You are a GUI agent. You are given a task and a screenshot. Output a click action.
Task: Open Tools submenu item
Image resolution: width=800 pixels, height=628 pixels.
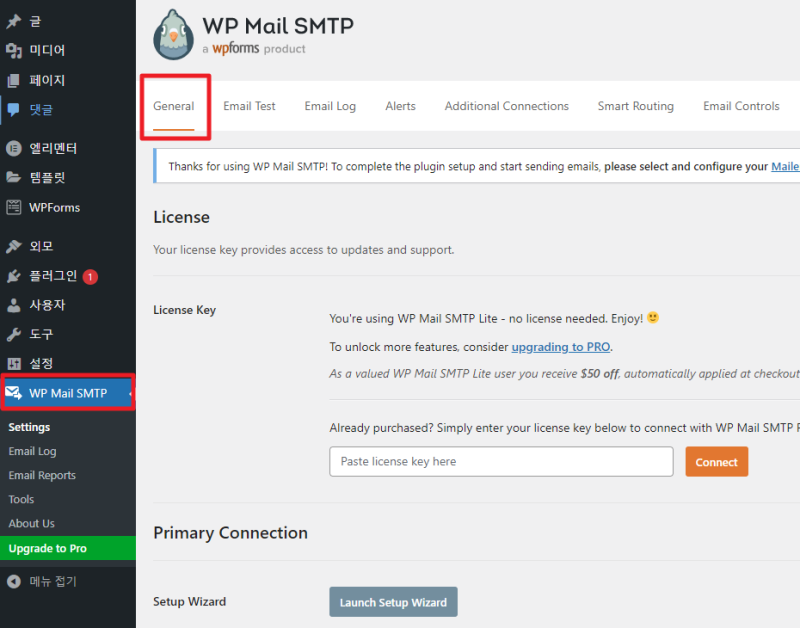(x=21, y=499)
